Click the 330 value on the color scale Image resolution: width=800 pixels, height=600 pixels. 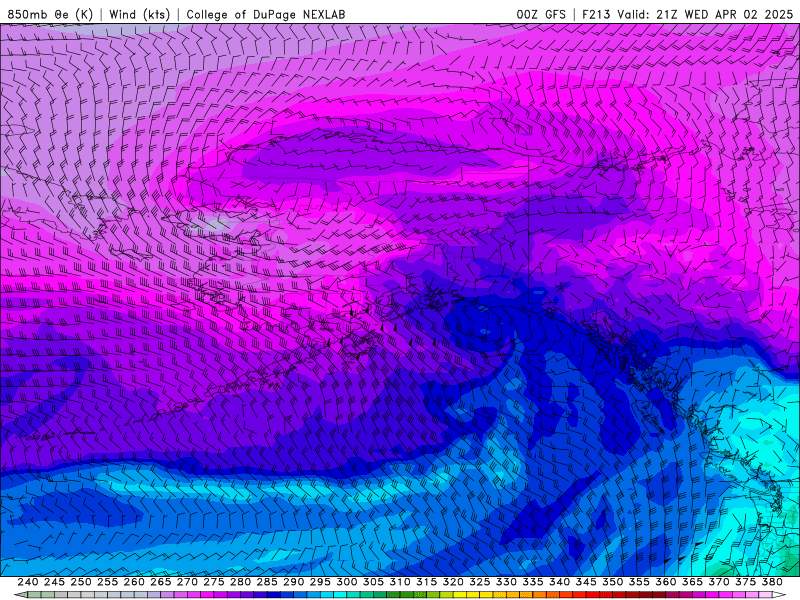(506, 582)
